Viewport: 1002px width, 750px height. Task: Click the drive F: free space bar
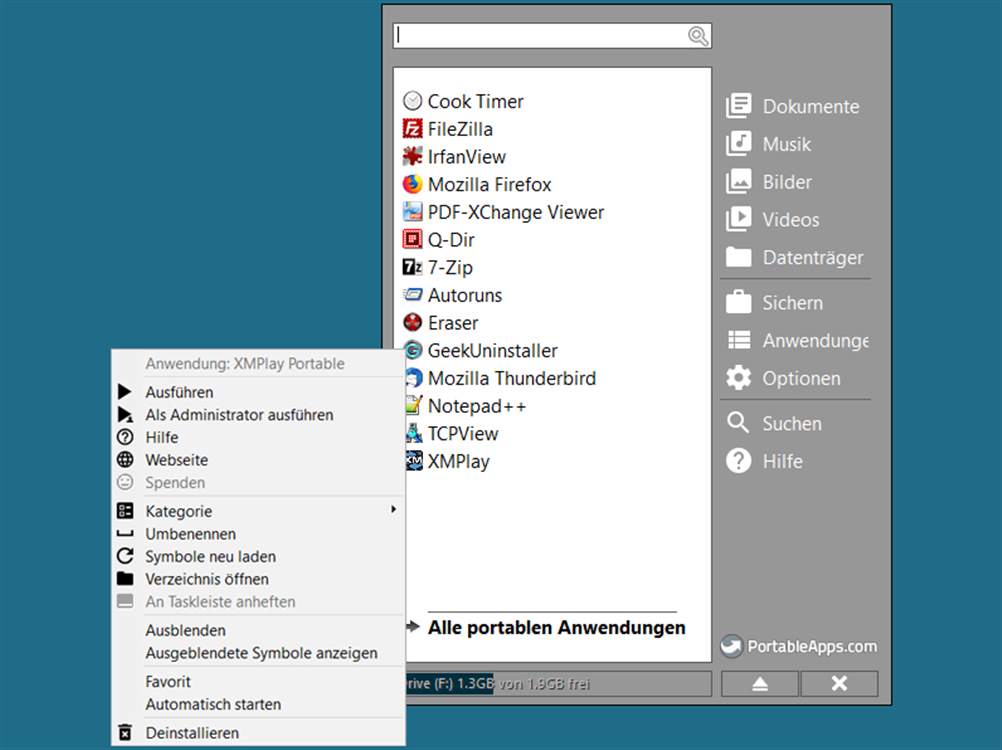pos(559,684)
